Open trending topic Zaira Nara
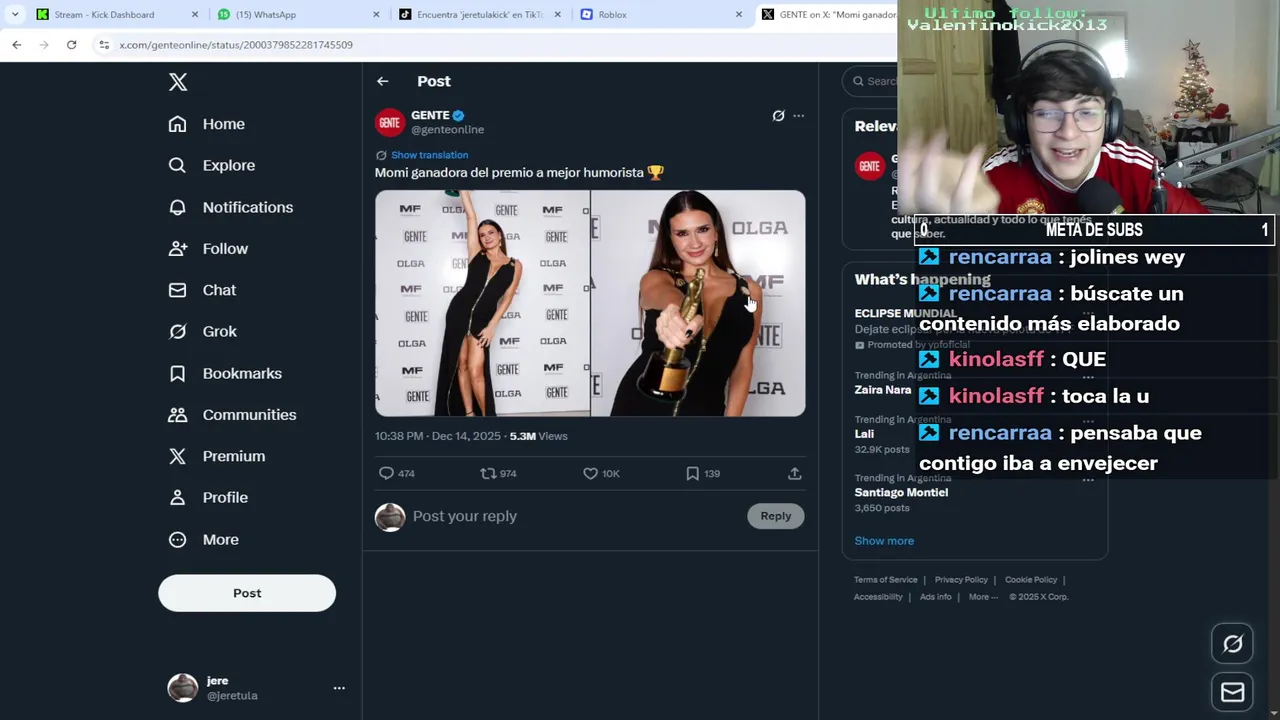The width and height of the screenshot is (1280, 720). pyautogui.click(x=883, y=390)
